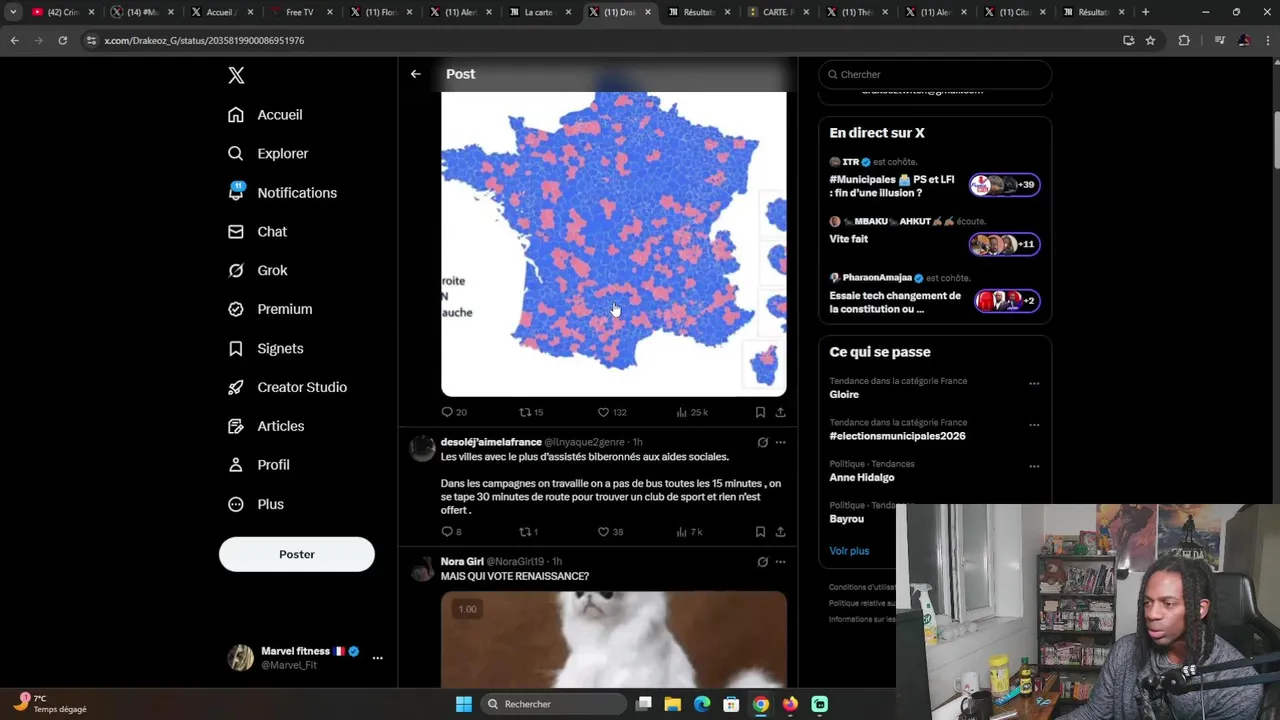Image resolution: width=1280 pixels, height=720 pixels.
Task: Open more options for Gloire trend
Action: pyautogui.click(x=1034, y=383)
